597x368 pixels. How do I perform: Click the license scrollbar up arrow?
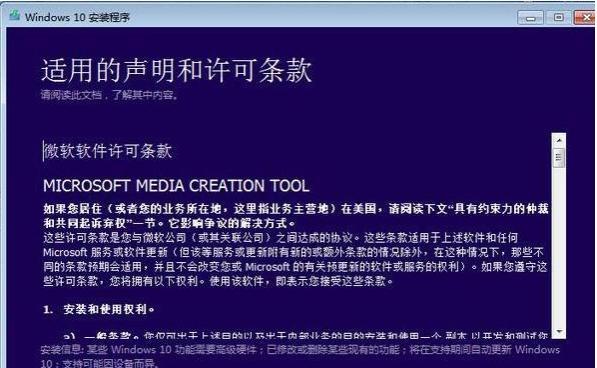pyautogui.click(x=559, y=140)
